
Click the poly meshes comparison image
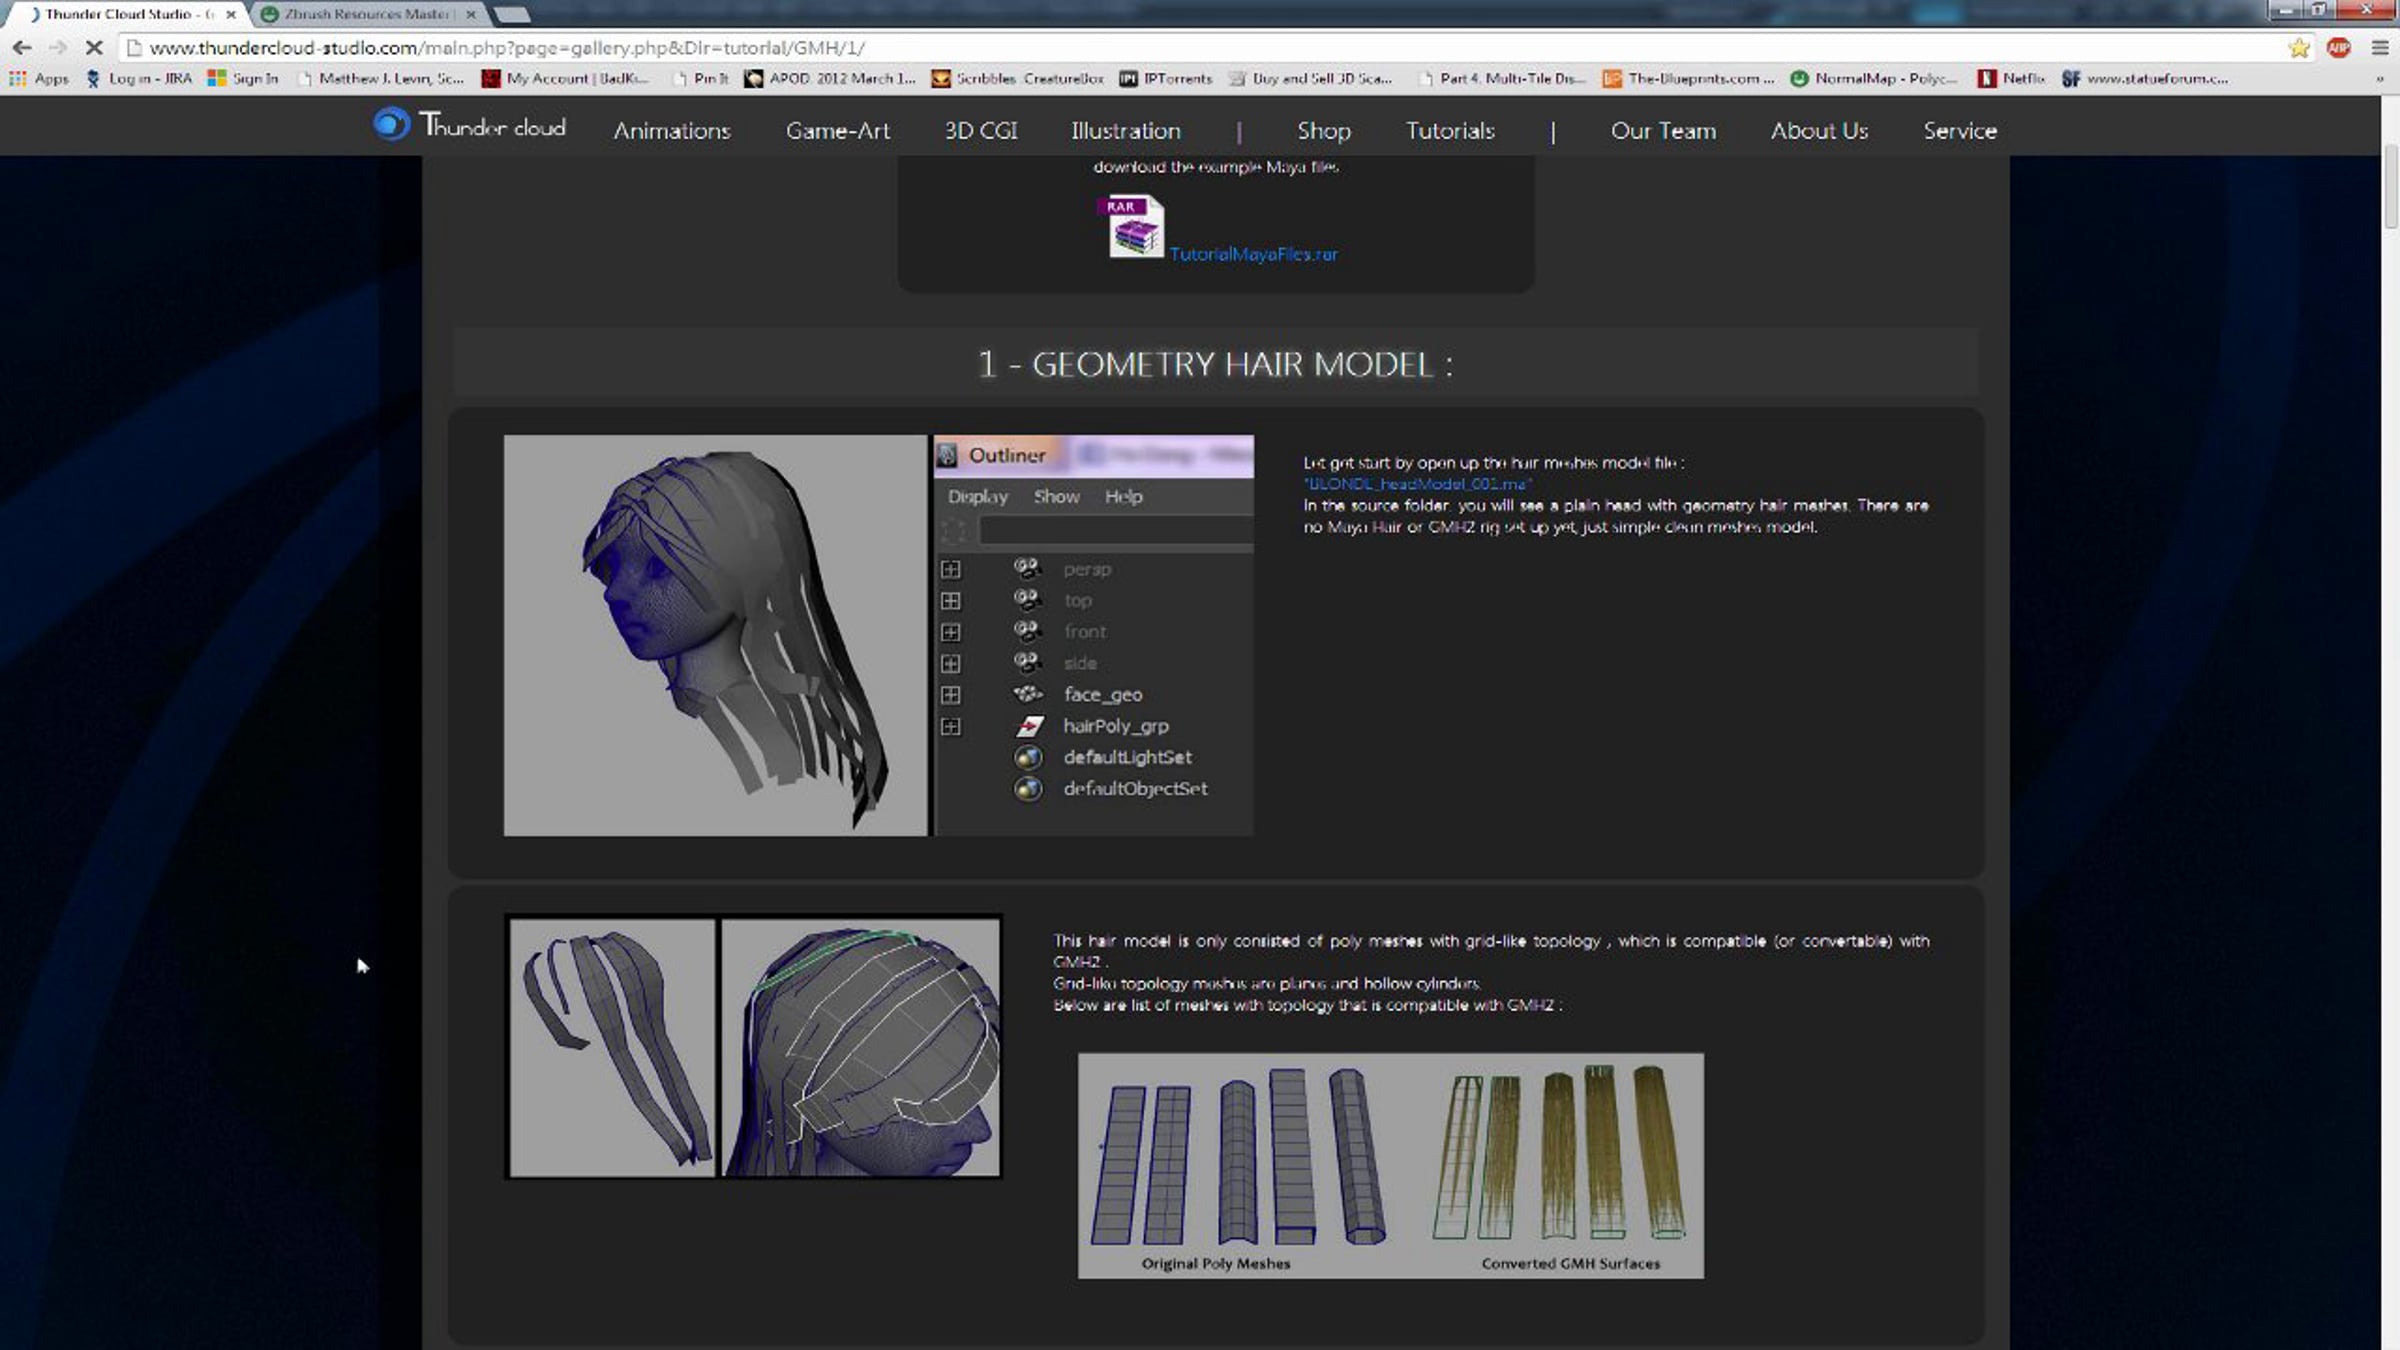tap(1390, 1165)
